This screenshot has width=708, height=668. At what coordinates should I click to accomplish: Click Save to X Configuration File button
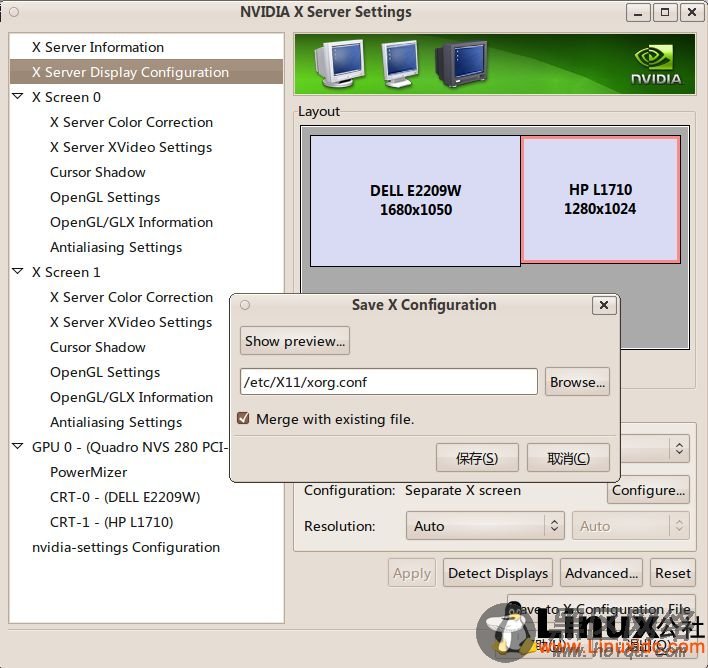pyautogui.click(x=601, y=608)
